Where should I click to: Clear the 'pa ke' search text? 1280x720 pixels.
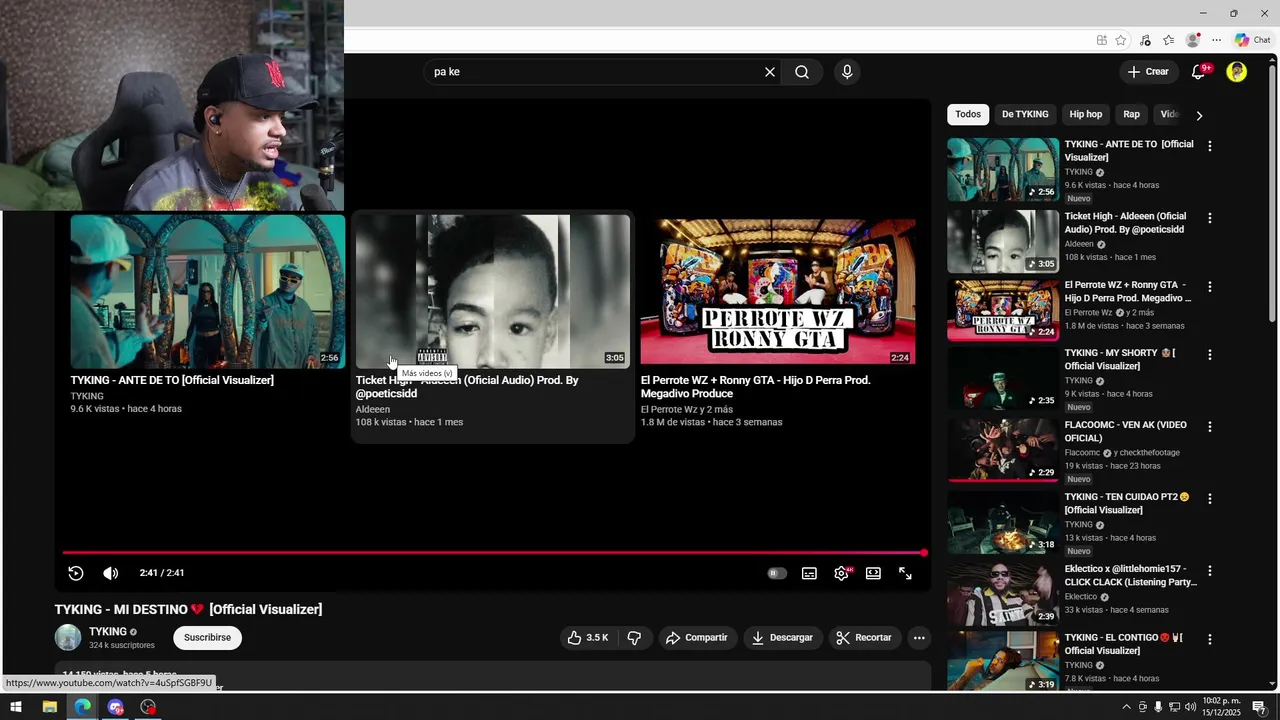pos(770,72)
